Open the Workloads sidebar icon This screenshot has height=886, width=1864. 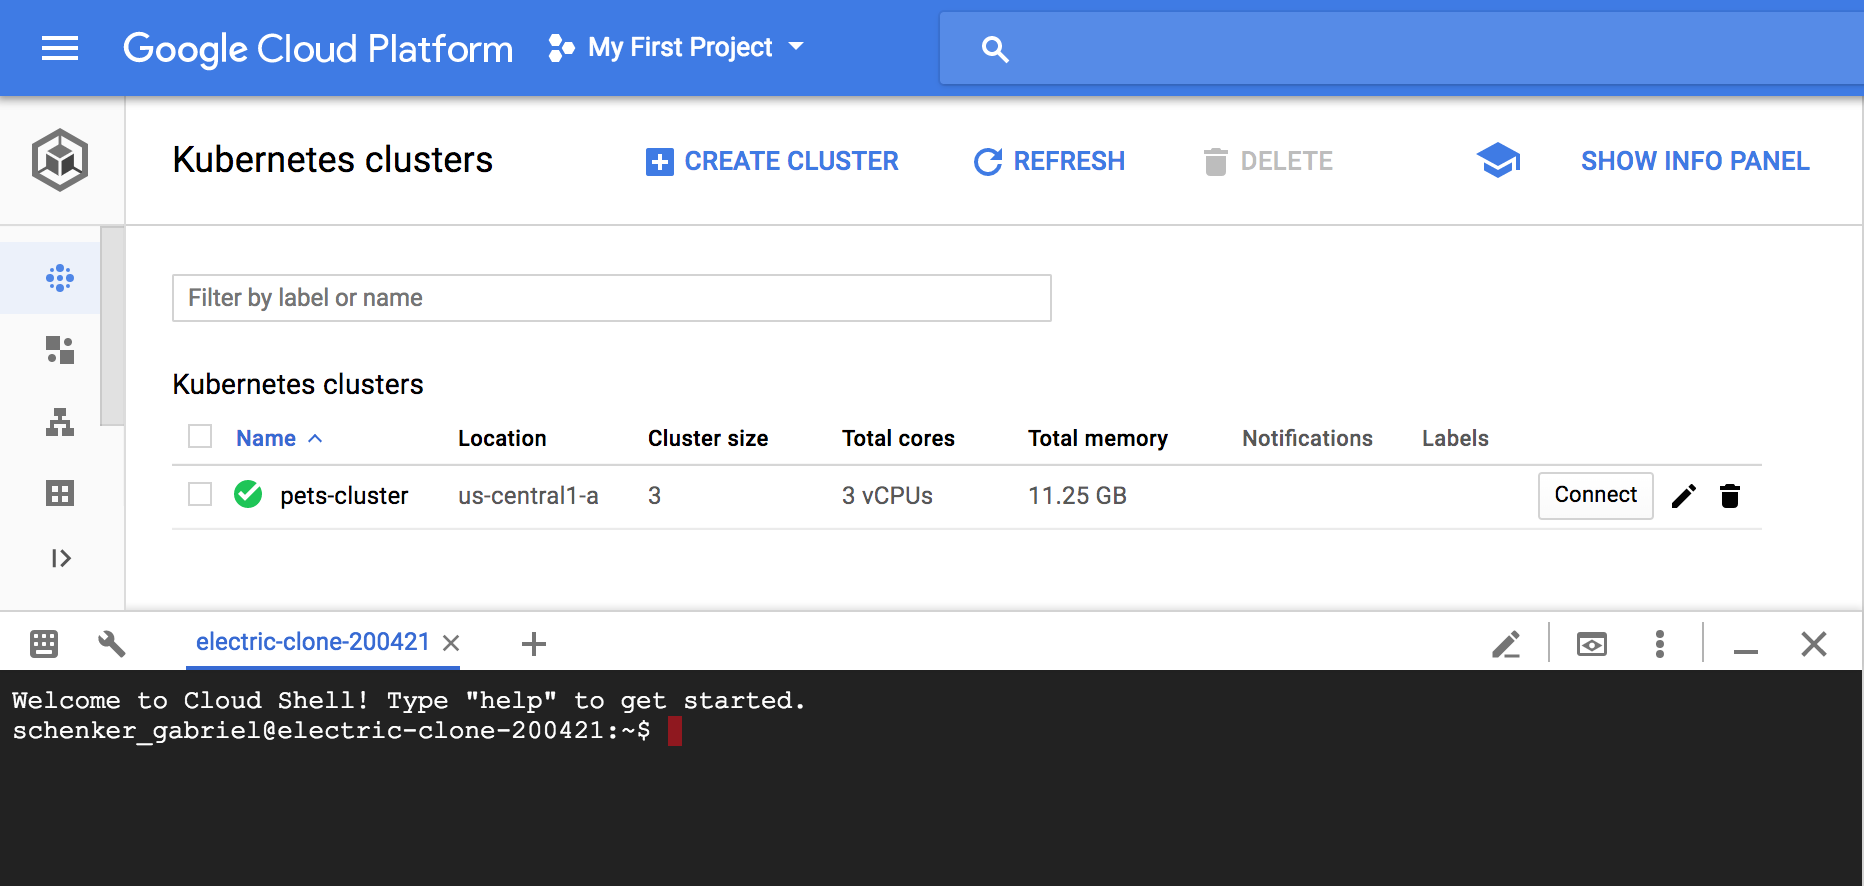60,350
